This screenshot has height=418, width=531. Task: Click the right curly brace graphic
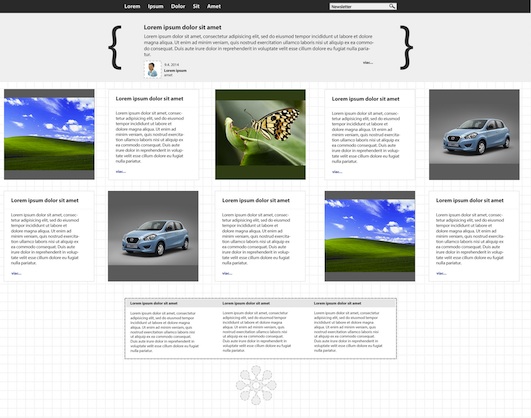point(406,47)
